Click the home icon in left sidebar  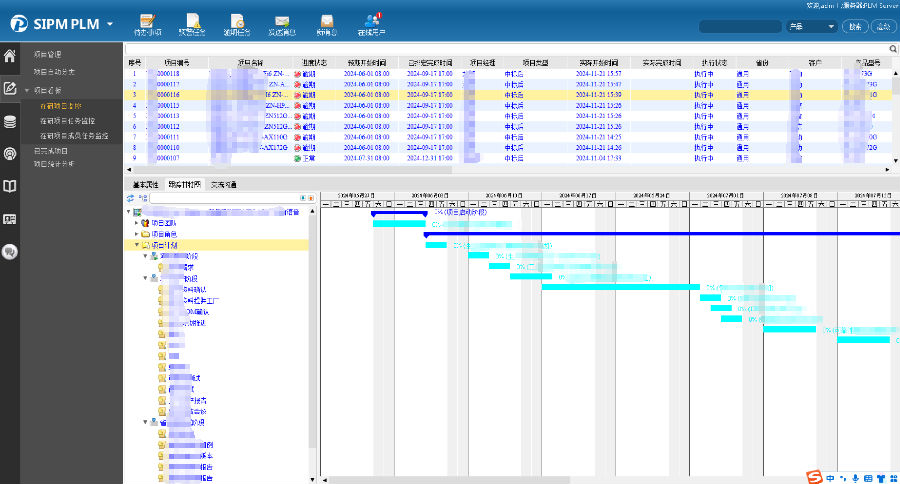click(x=11, y=56)
